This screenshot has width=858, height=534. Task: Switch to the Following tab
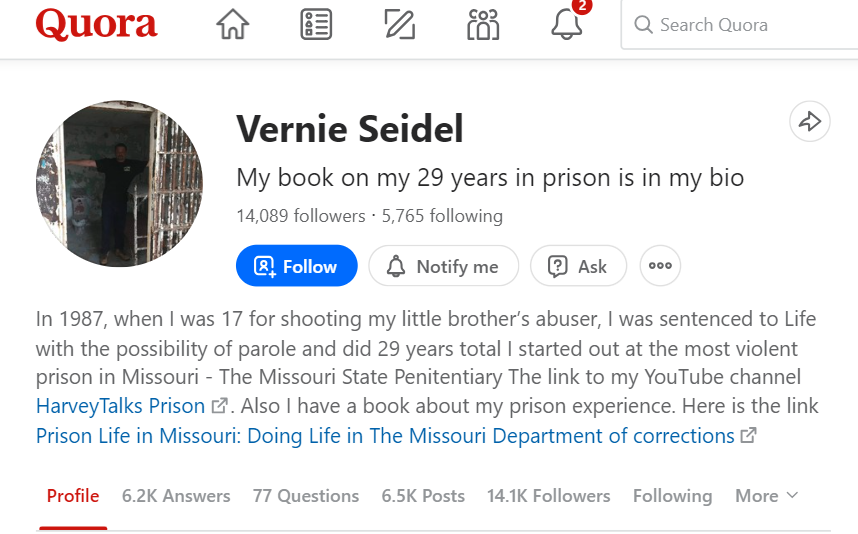point(672,496)
